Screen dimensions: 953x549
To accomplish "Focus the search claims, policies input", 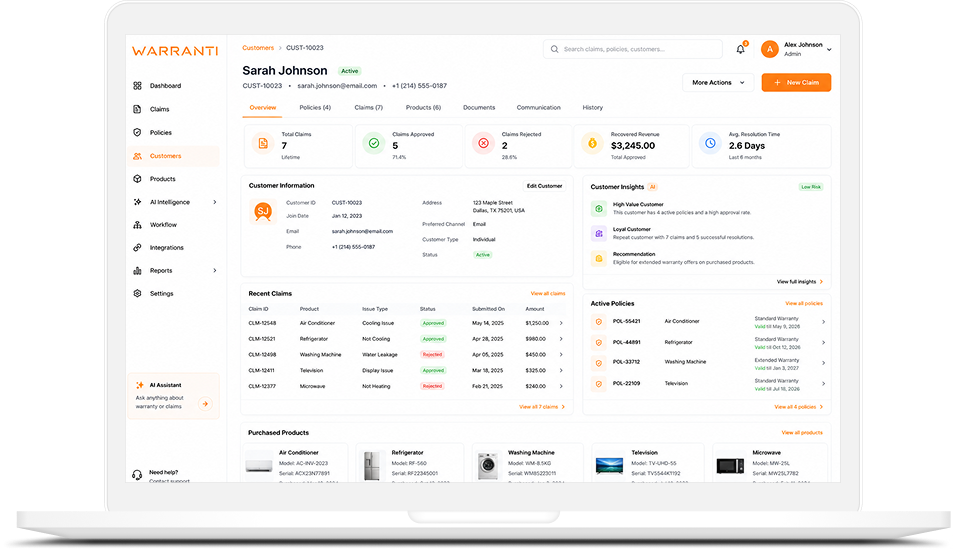I will (632, 49).
